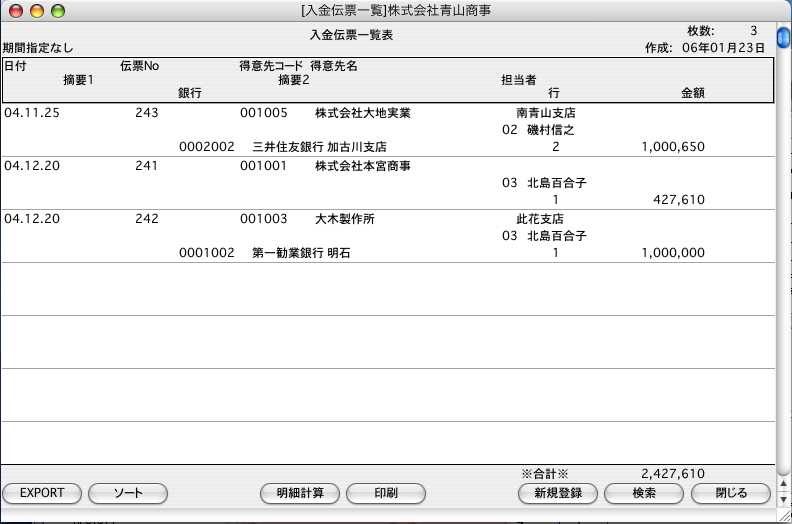
Task: Click customer name 株式会社本宮商事
Action: 362,166
